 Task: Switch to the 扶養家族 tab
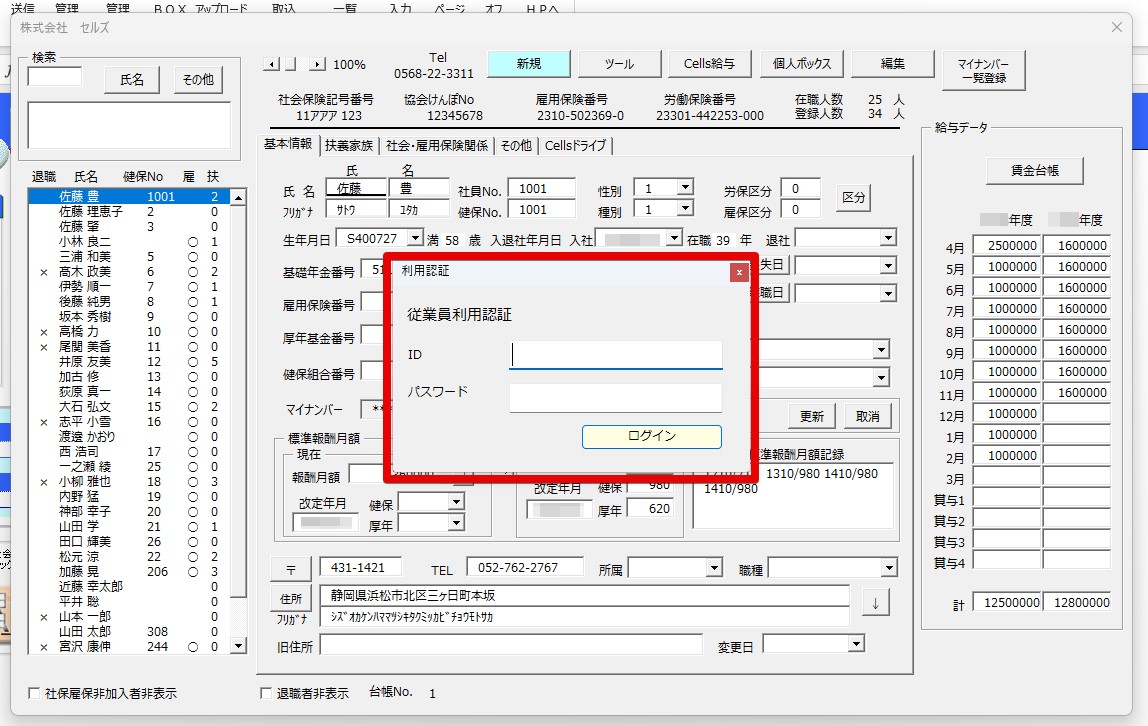349,146
